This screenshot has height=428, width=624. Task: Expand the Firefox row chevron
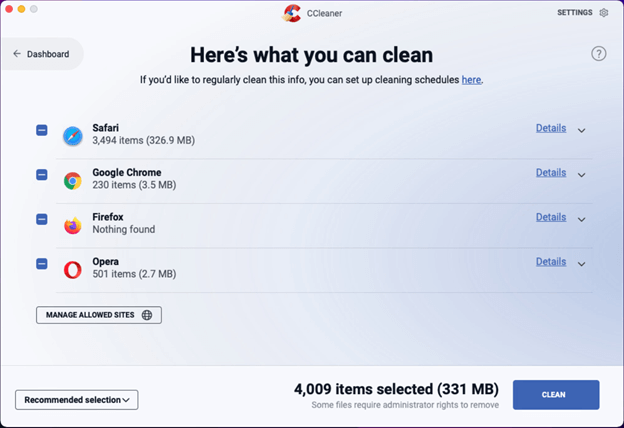[x=581, y=220]
